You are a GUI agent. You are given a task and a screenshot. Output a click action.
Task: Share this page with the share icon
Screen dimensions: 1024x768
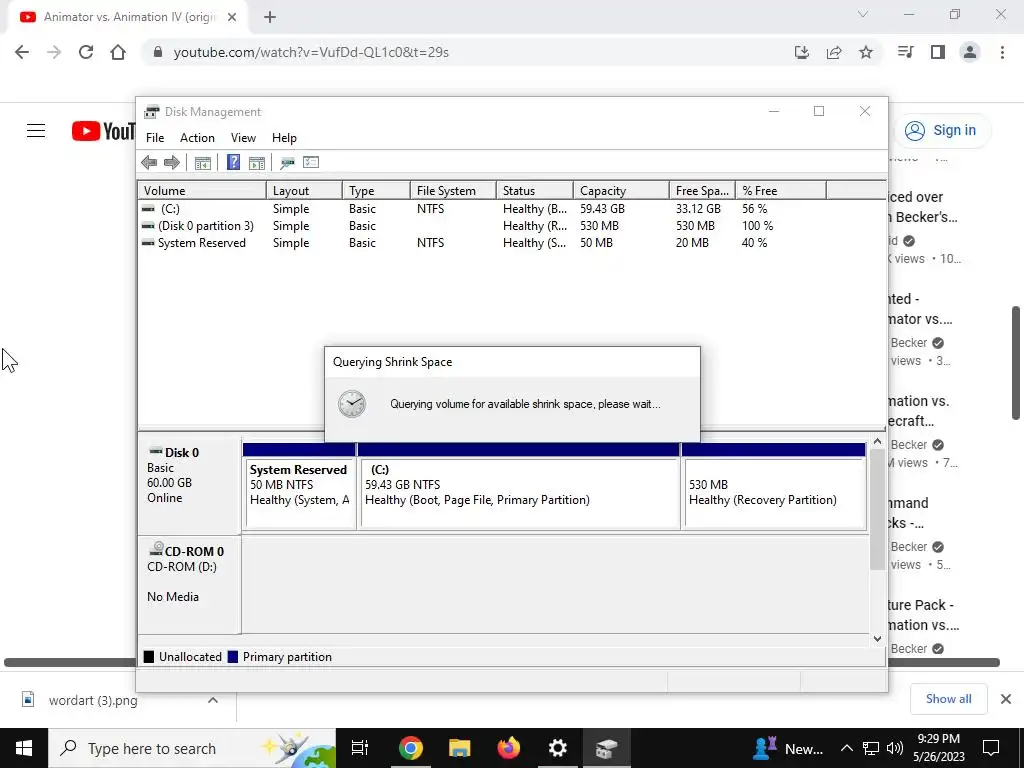834,52
